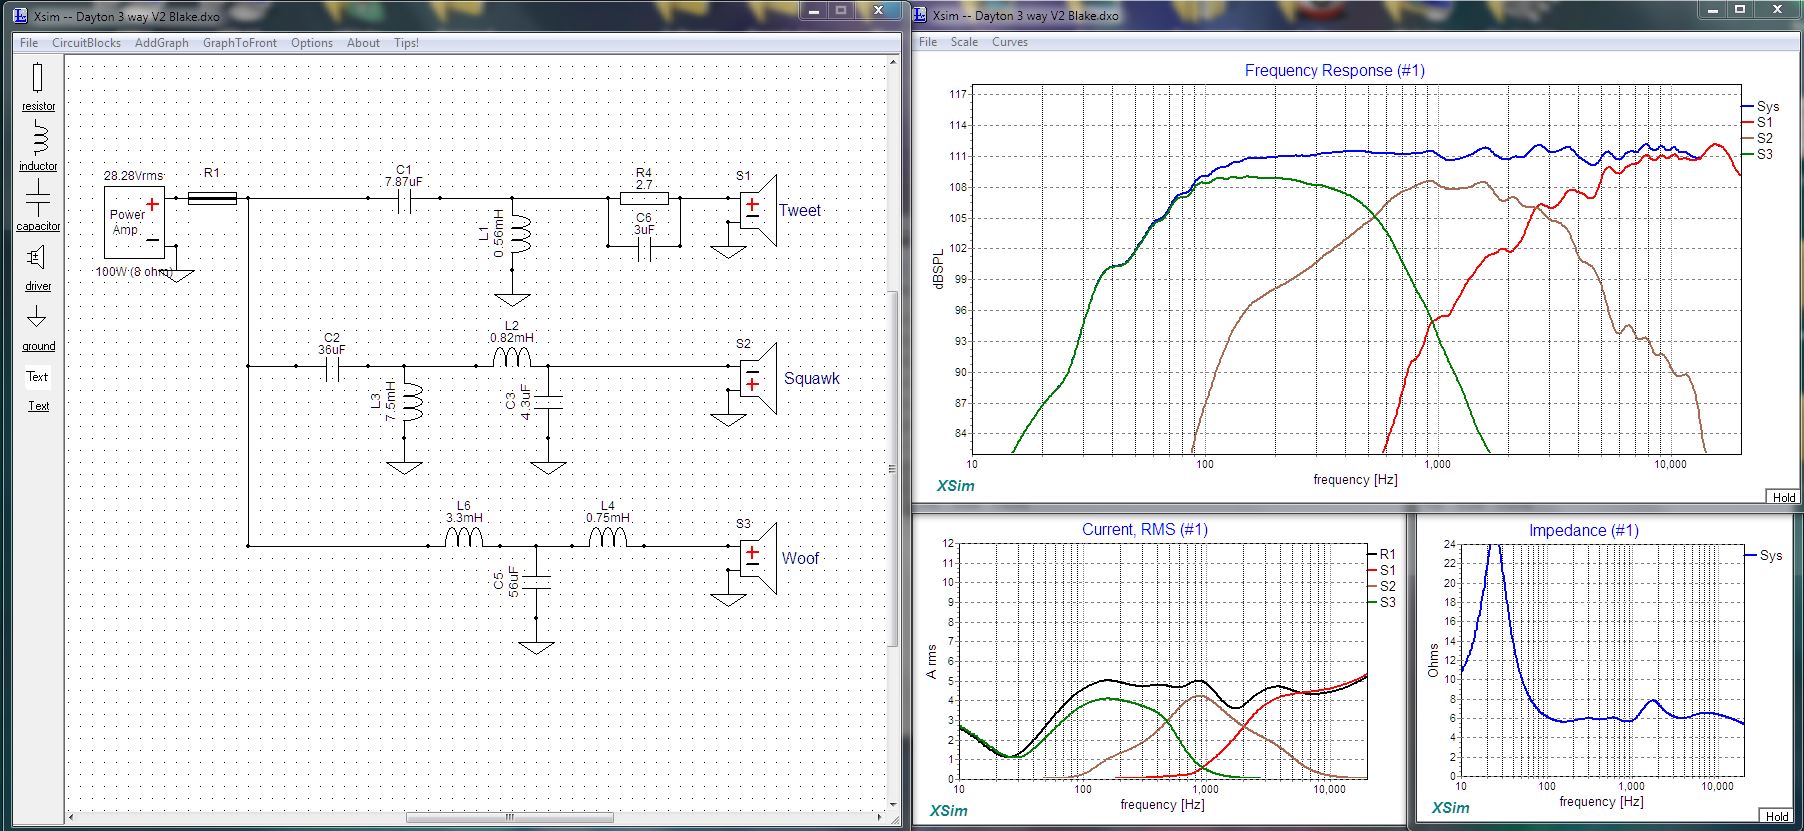Click Sys legend entry in Impedance graph
The width and height of the screenshot is (1804, 831).
[1764, 556]
